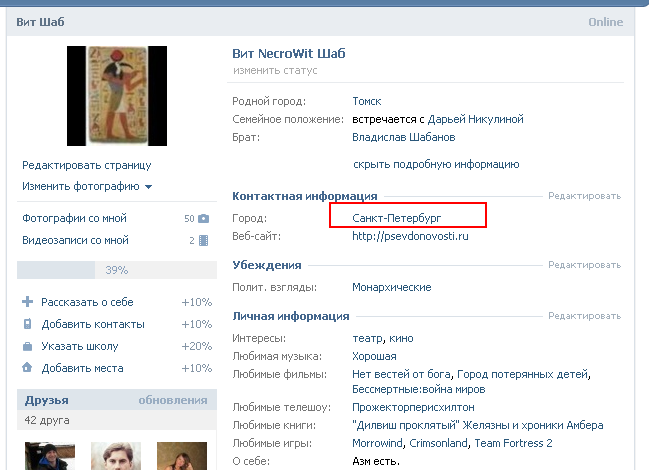Image resolution: width=649 pixels, height=470 pixels.
Task: Click hometown link Томск
Action: (x=367, y=101)
